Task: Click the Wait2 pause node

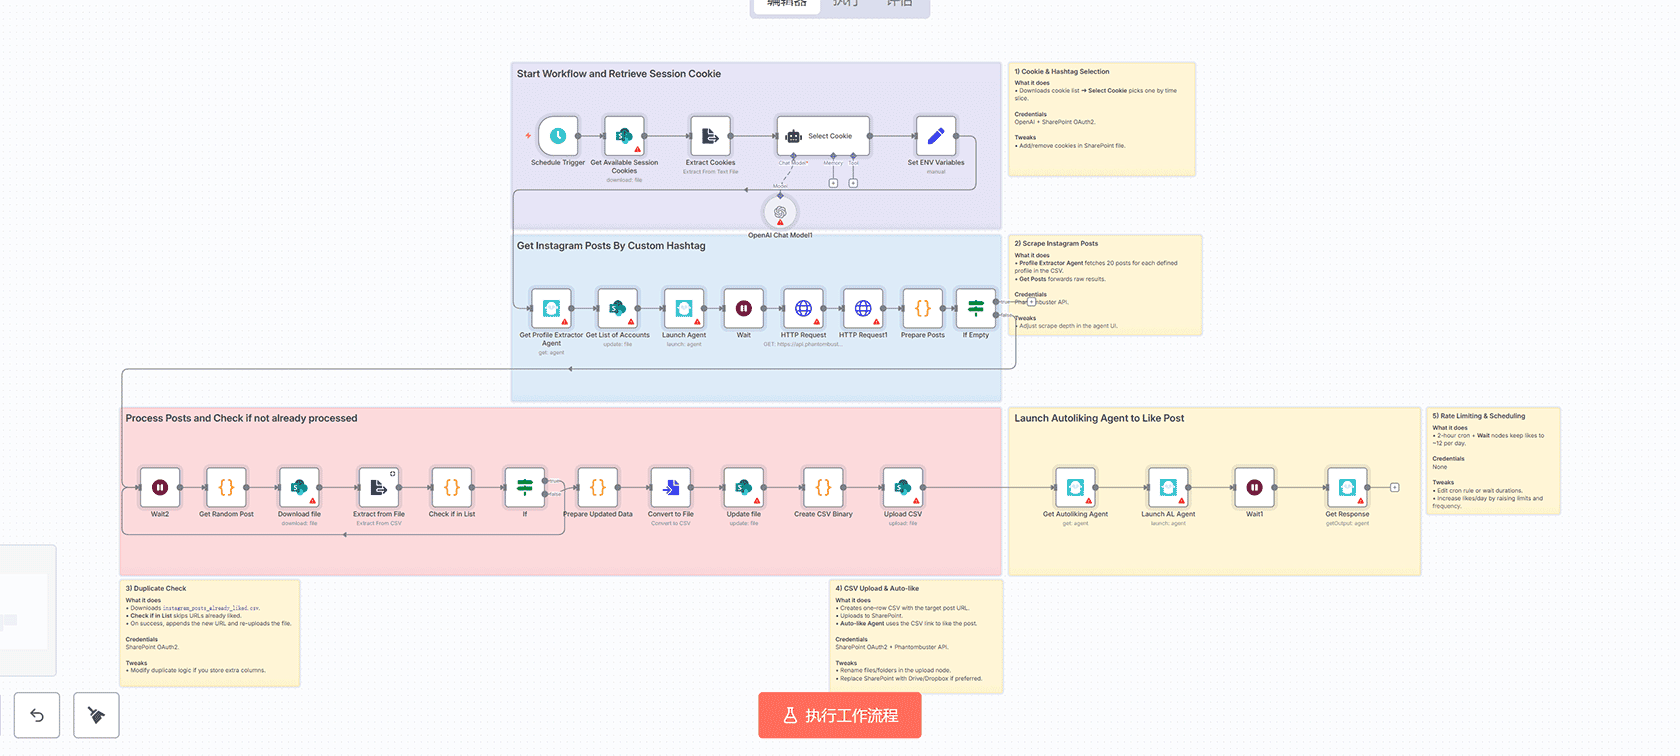Action: pyautogui.click(x=160, y=488)
